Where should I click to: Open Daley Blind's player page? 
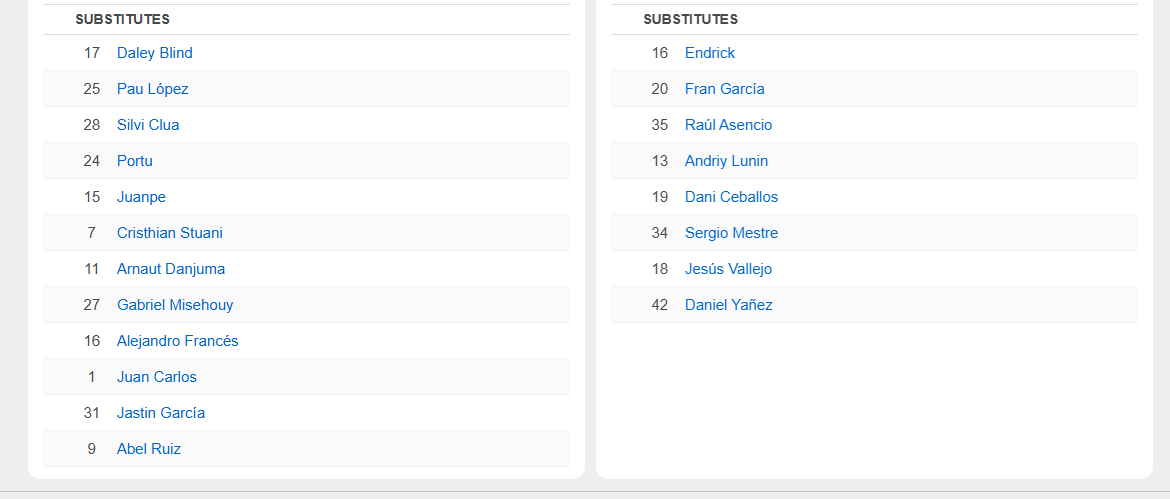(x=154, y=53)
